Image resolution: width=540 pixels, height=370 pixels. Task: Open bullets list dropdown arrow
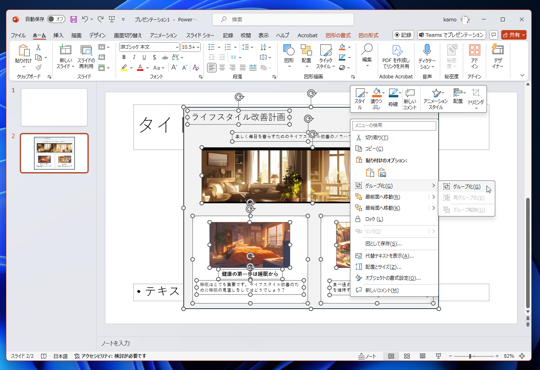point(219,47)
